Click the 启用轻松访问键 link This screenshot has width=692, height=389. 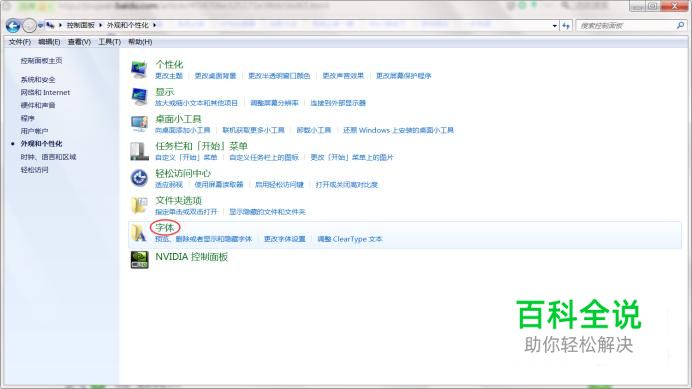[x=279, y=185]
